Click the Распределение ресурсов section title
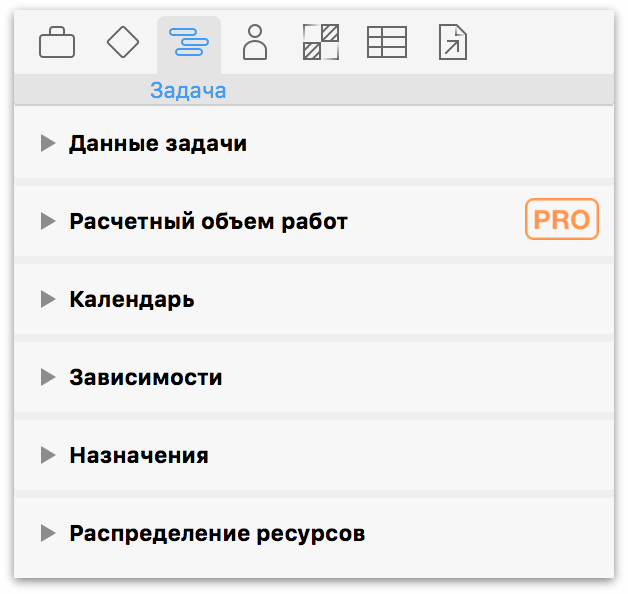Screen dimensions: 628x594 pos(217,534)
